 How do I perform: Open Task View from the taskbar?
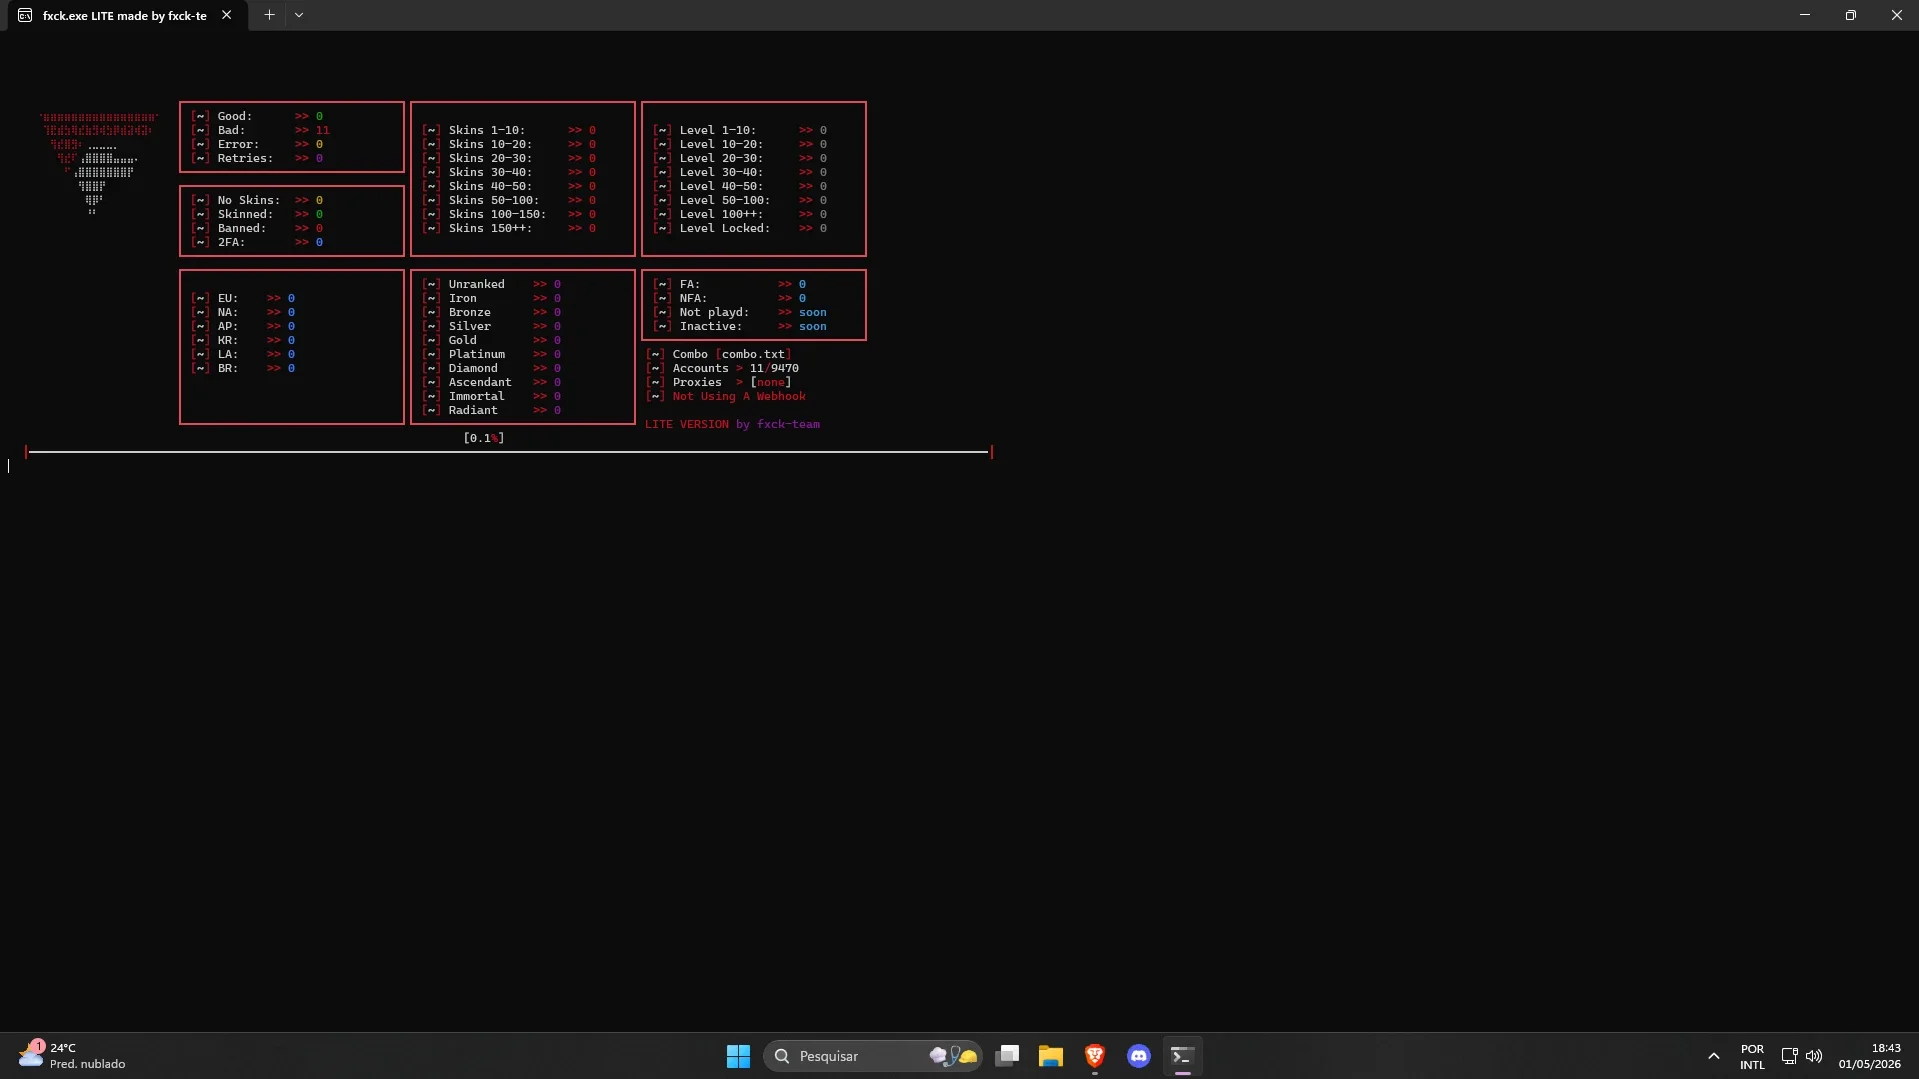click(1007, 1056)
